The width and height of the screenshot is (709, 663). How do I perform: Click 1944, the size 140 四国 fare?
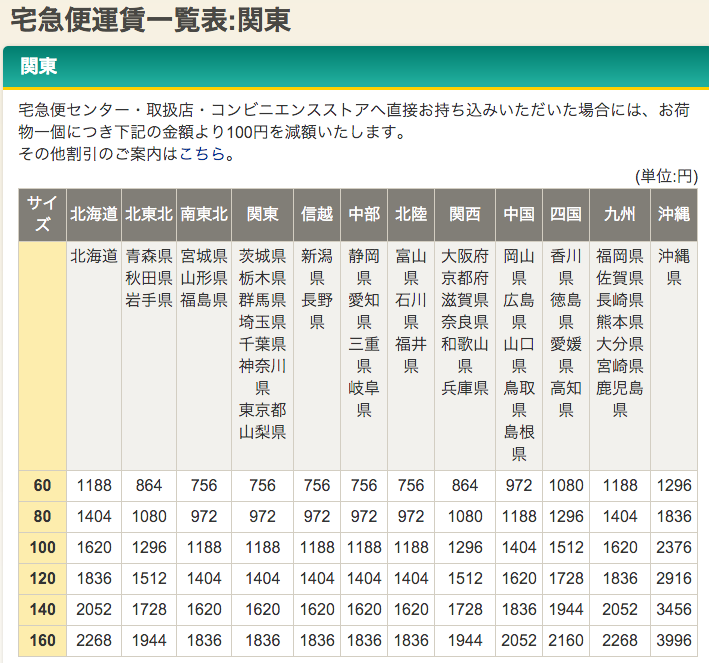566,610
